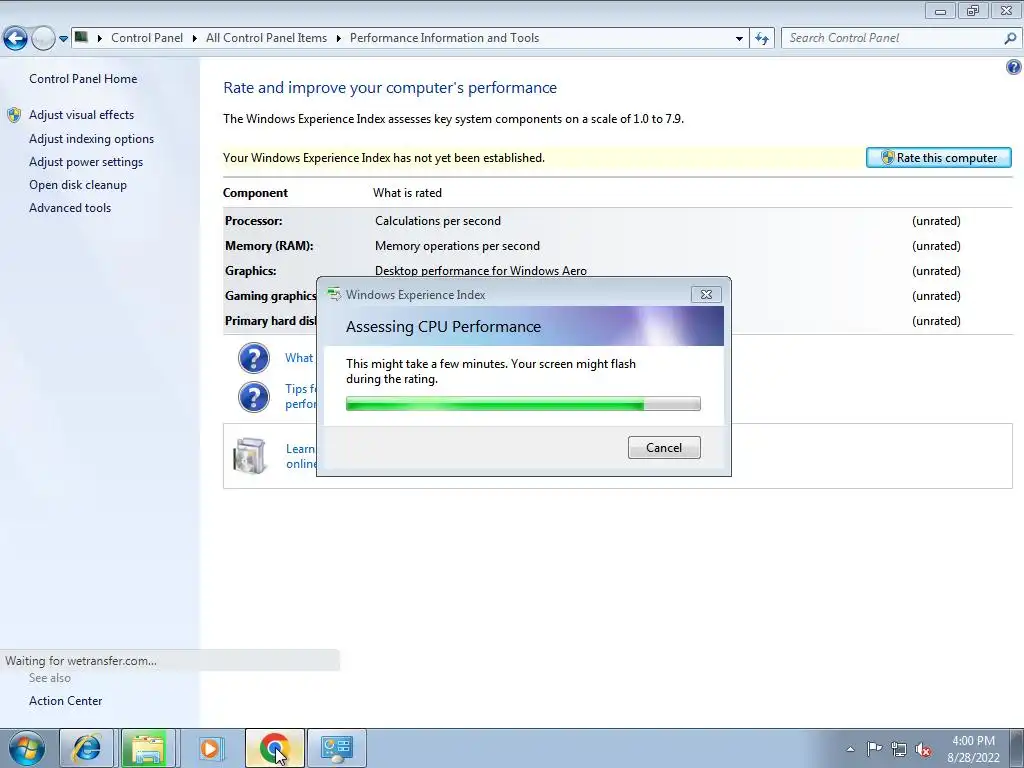
Task: Click (unrated) value in Memory row
Action: point(936,246)
